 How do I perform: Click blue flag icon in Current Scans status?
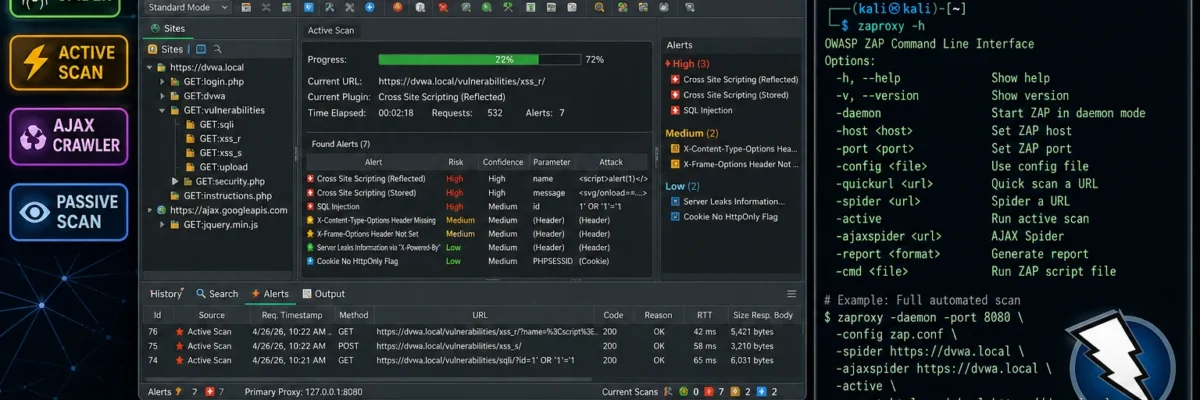tap(761, 392)
